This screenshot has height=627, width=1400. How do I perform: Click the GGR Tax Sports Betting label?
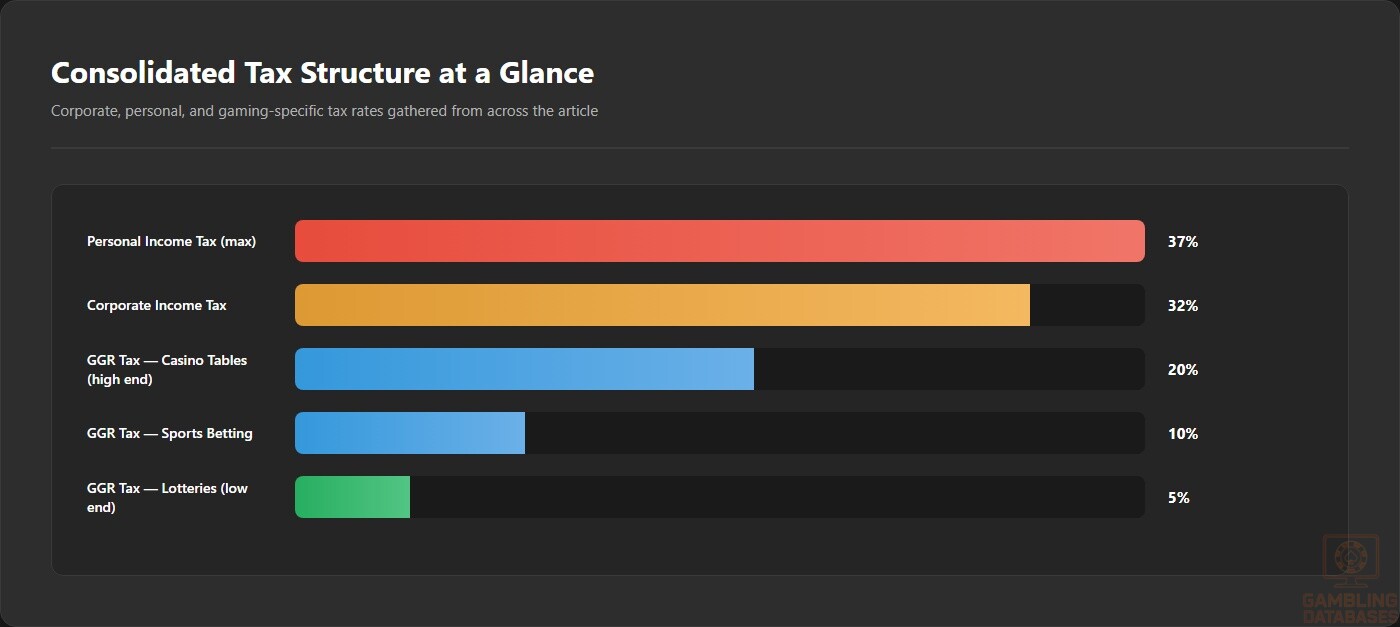170,433
